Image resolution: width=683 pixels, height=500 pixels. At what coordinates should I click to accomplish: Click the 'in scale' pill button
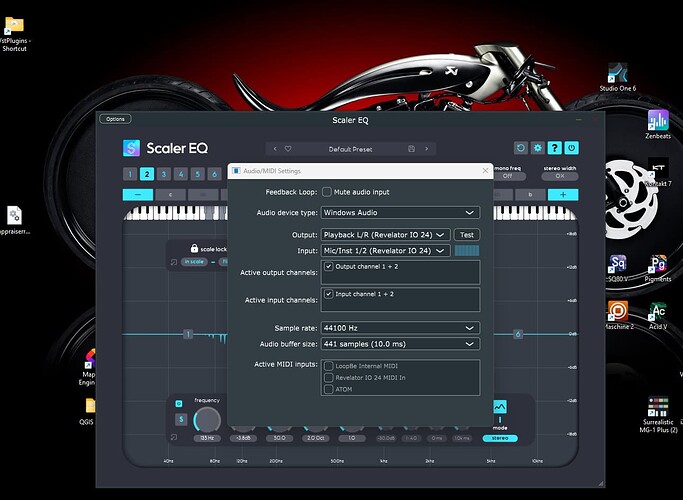[x=194, y=262]
